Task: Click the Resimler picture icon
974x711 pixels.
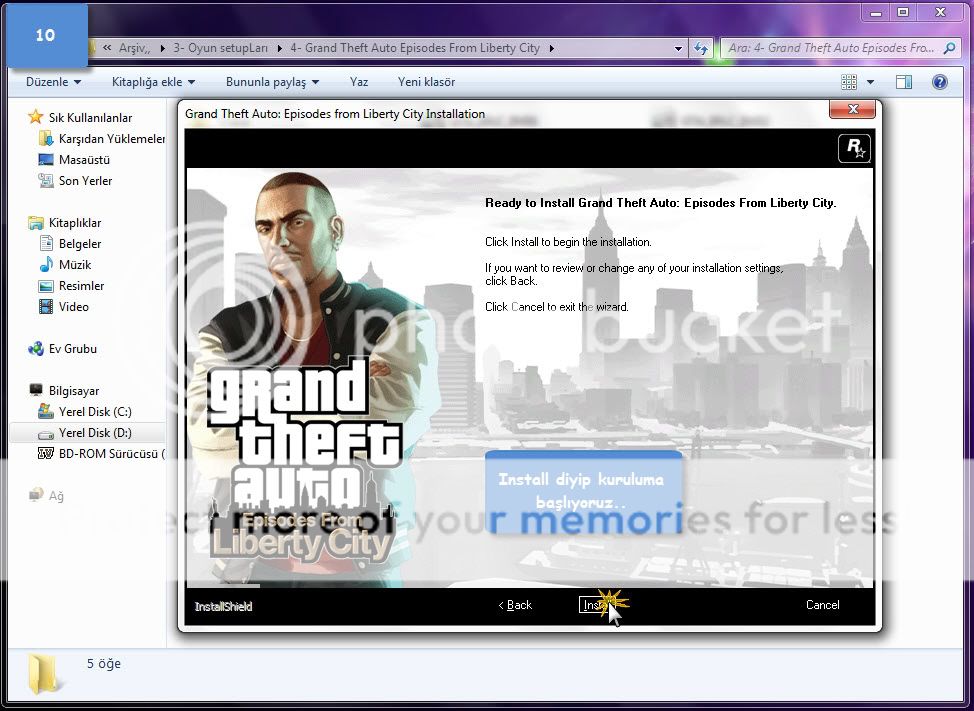Action: pos(45,286)
